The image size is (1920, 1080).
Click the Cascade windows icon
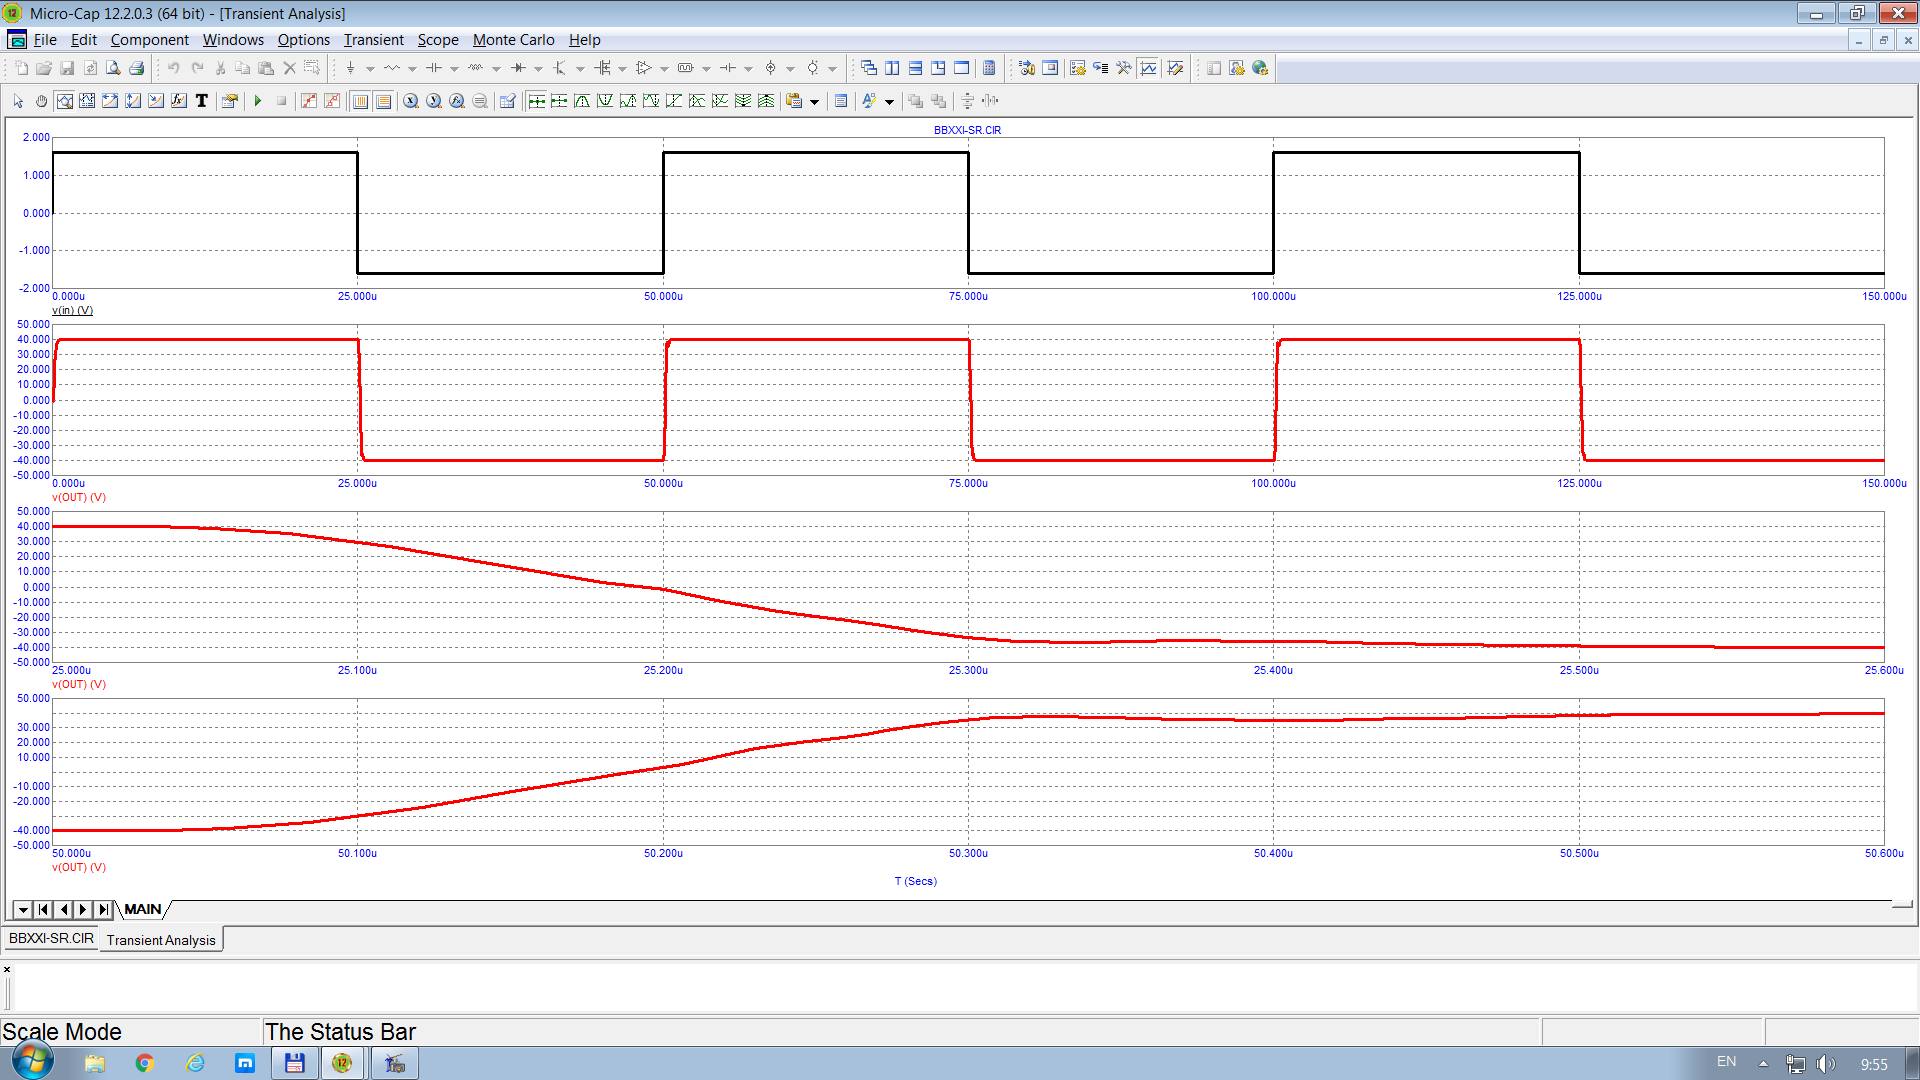869,69
